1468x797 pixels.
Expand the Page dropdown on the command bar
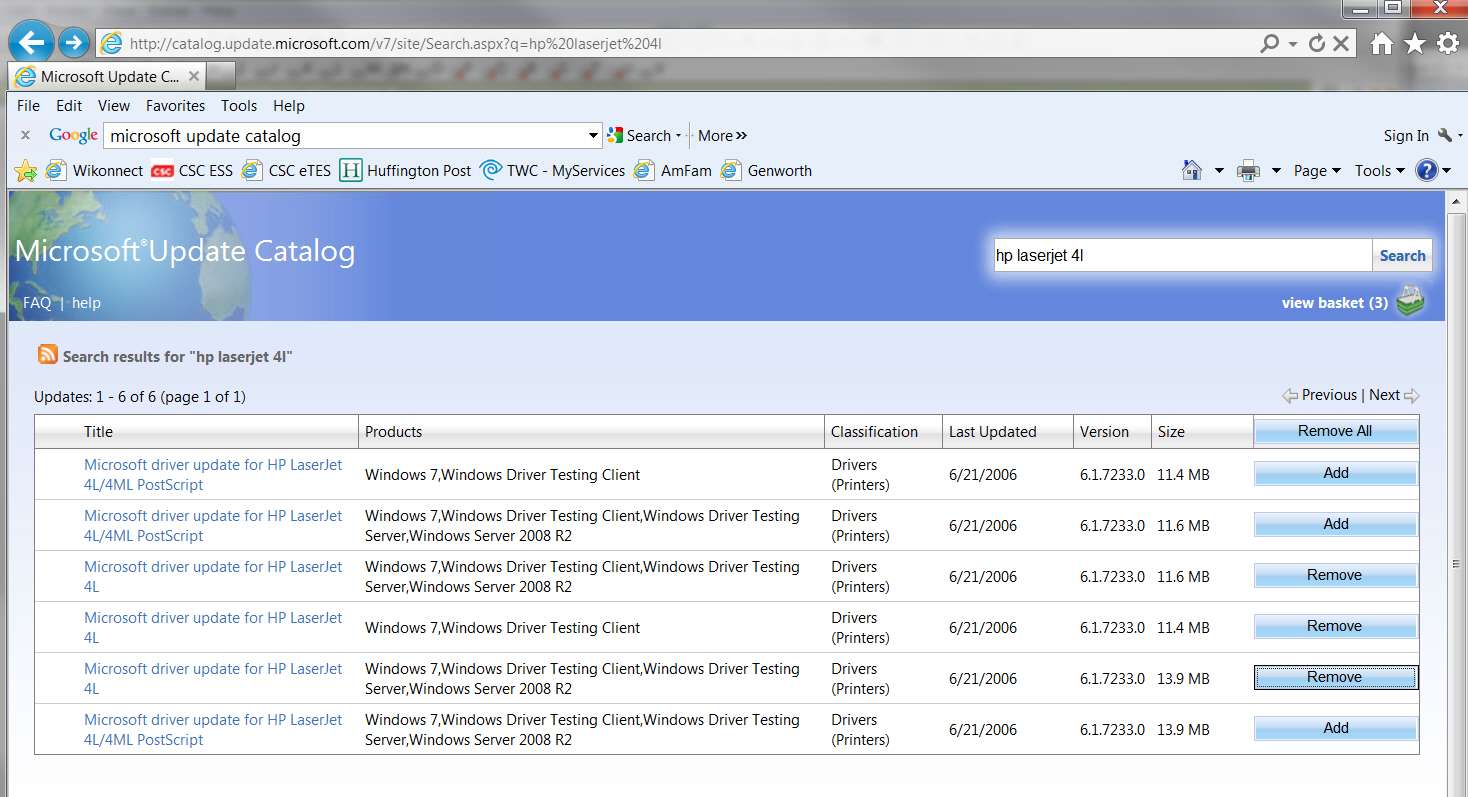coord(1317,171)
